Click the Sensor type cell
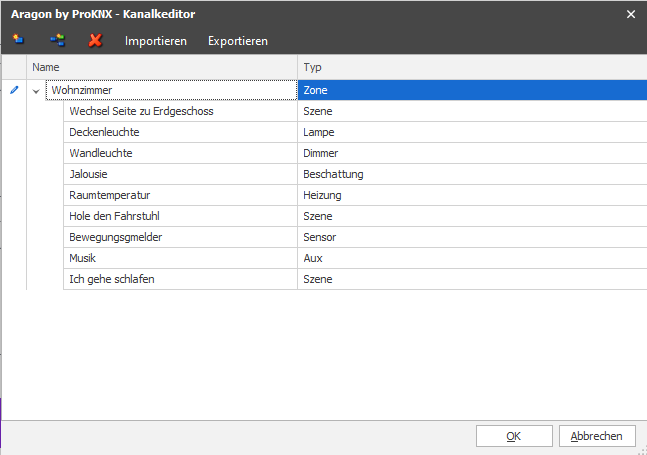Image resolution: width=647 pixels, height=455 pixels. (472, 237)
